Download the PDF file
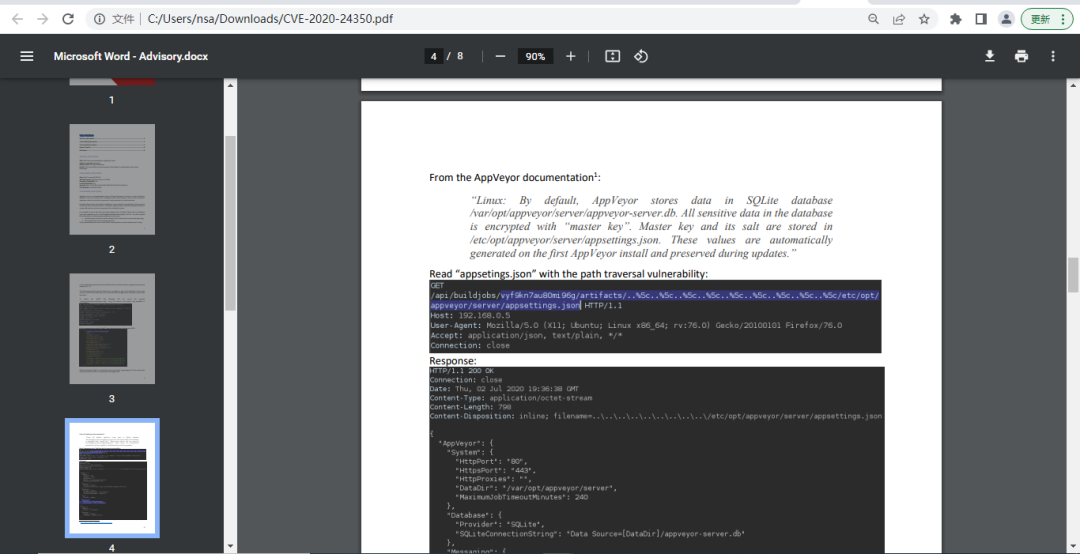 tap(990, 57)
